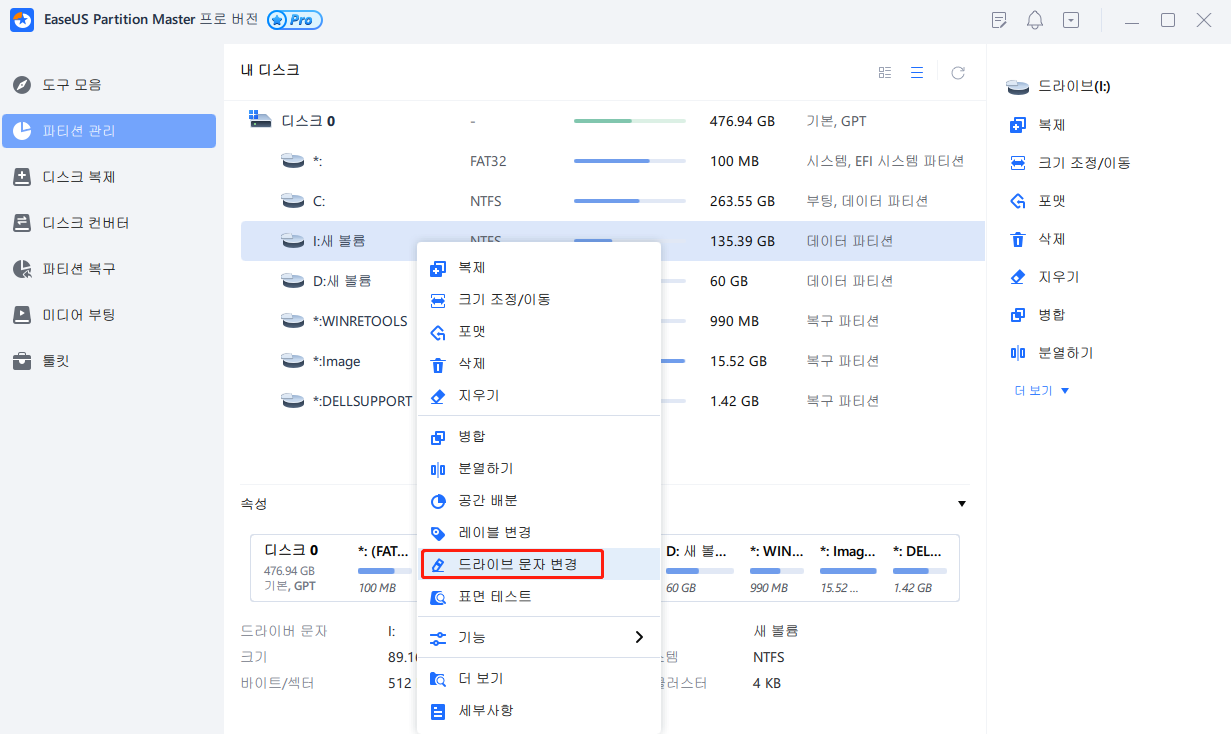Click the feedback note icon in the titlebar
Screen dimensions: 1231x734
(x=998, y=19)
